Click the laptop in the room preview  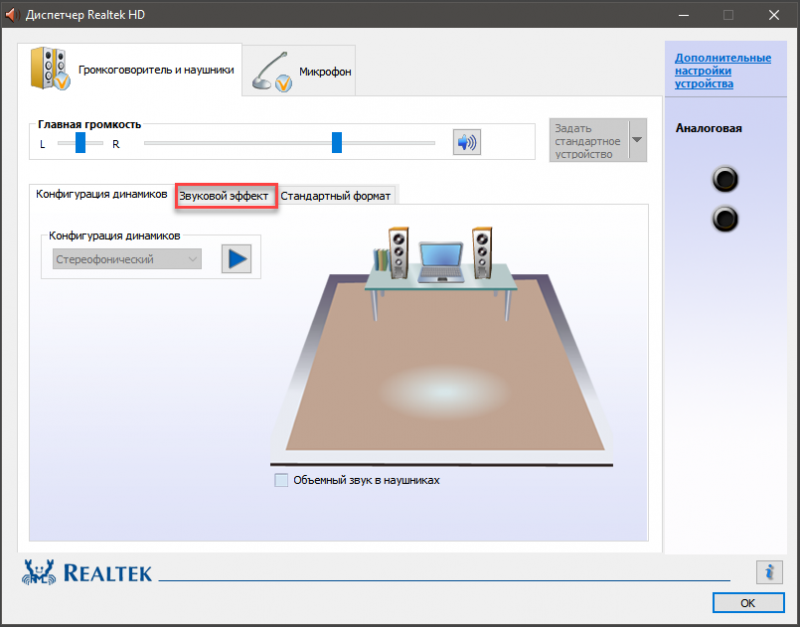(x=441, y=263)
